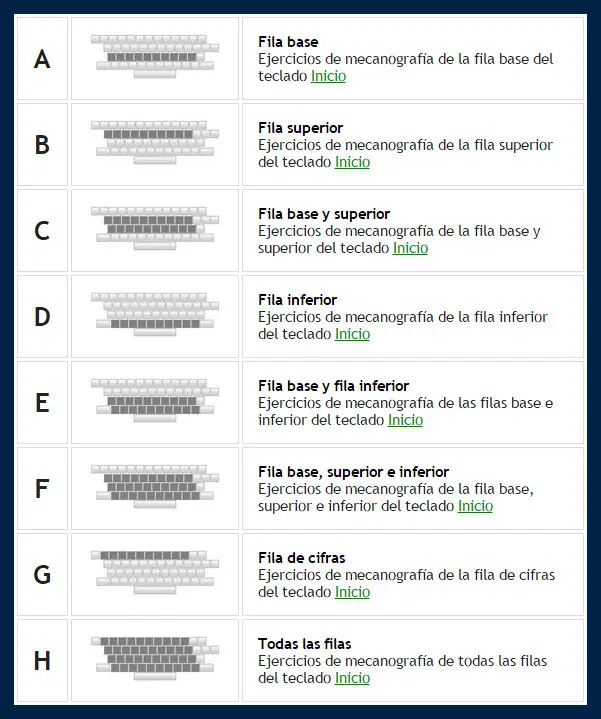Click the keyboard icon for Fila superior
Screen dimensions: 601x719
pos(154,144)
